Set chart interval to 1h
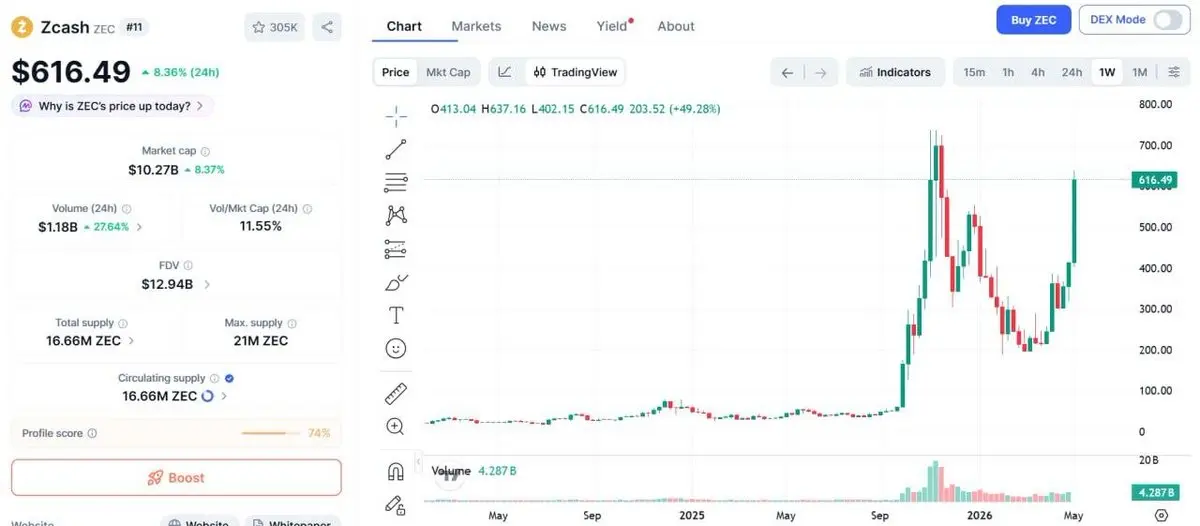This screenshot has width=1200, height=526. click(1008, 72)
